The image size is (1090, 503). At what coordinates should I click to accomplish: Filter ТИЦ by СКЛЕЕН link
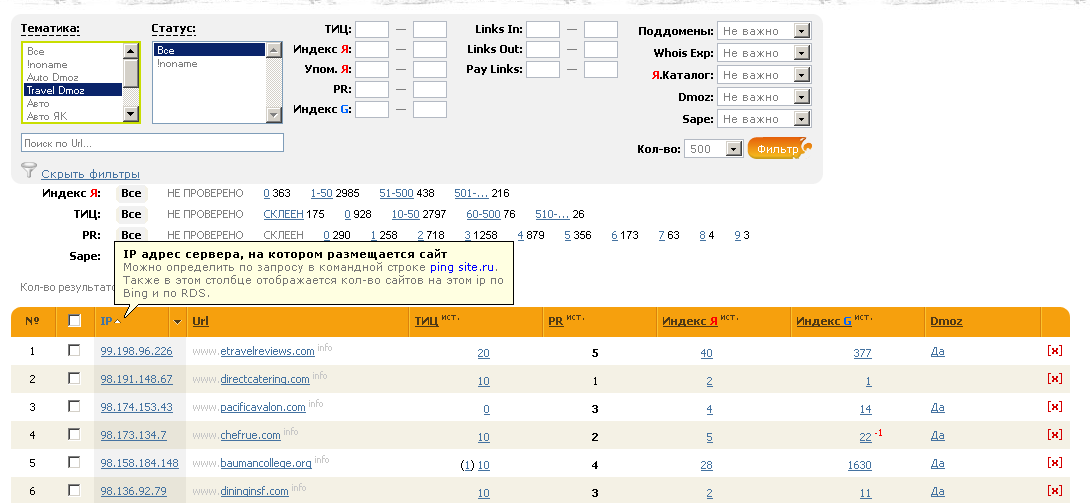click(283, 214)
